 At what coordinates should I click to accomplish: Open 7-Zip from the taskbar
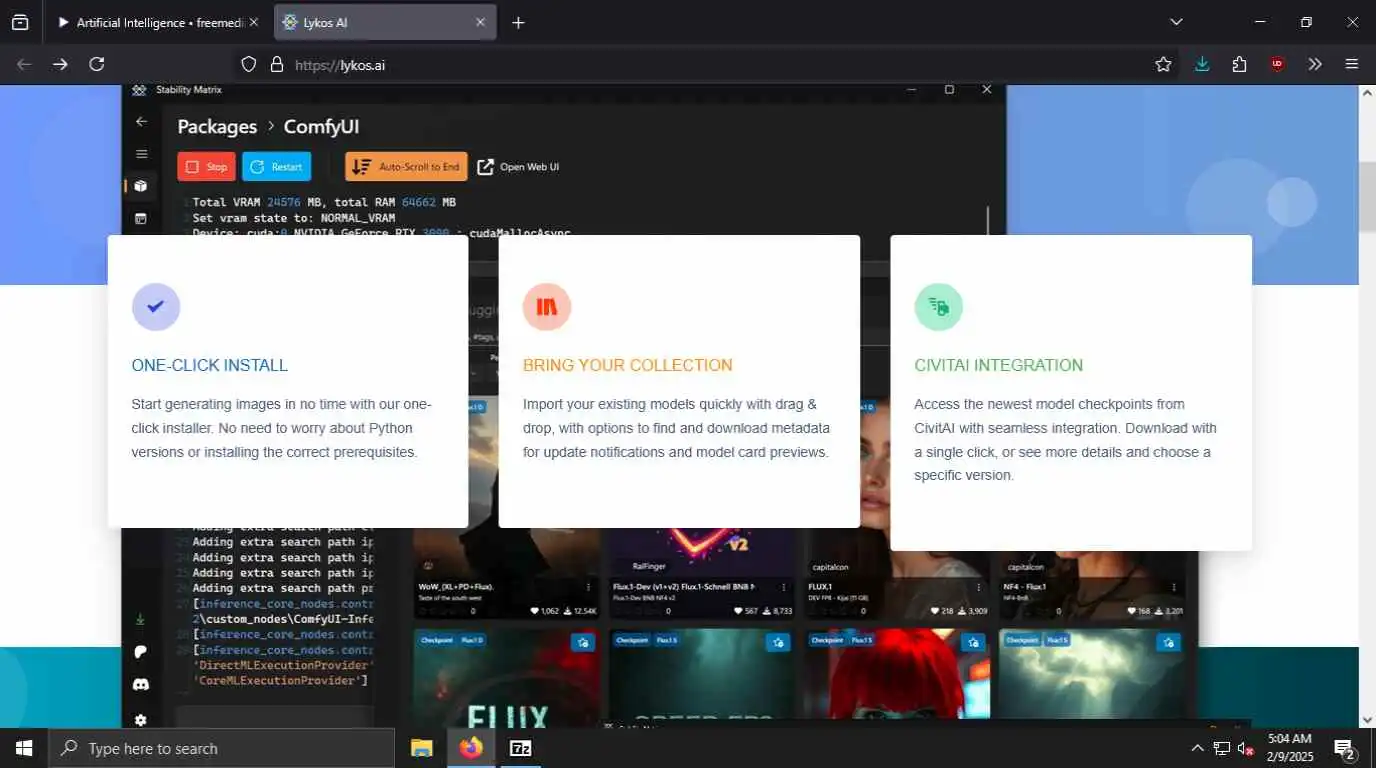point(520,748)
